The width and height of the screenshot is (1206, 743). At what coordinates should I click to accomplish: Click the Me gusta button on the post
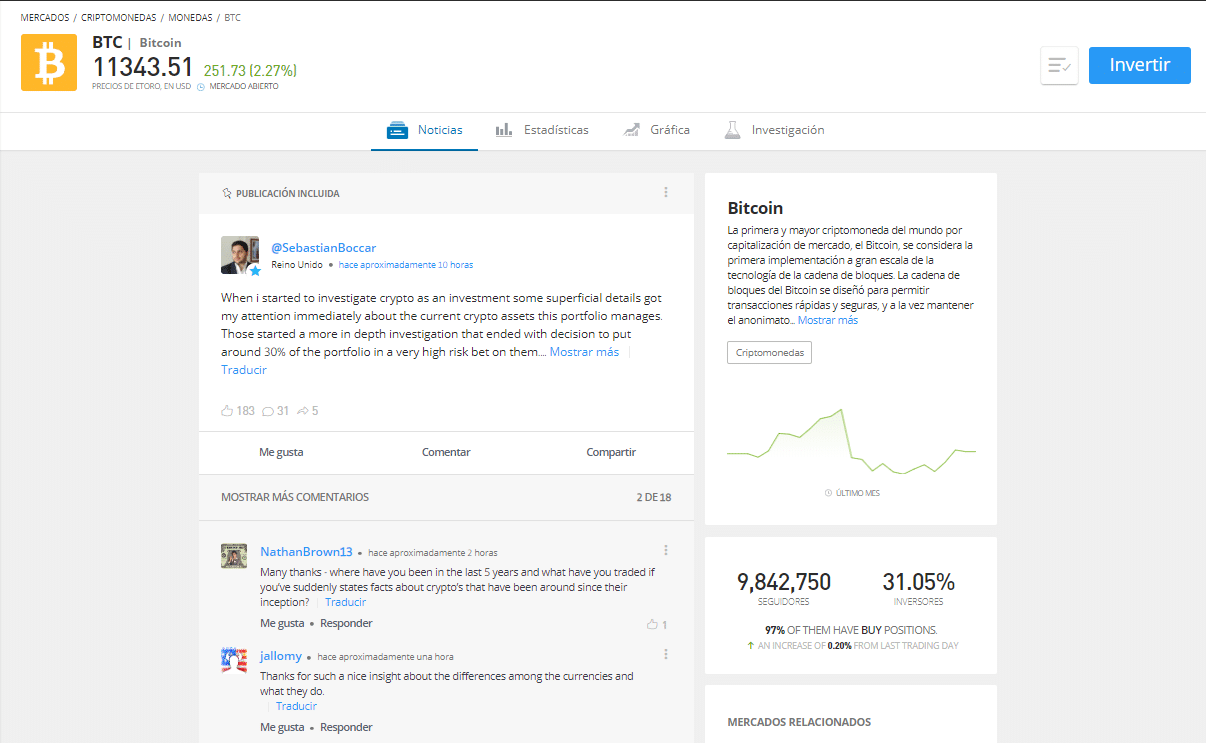[x=281, y=452]
